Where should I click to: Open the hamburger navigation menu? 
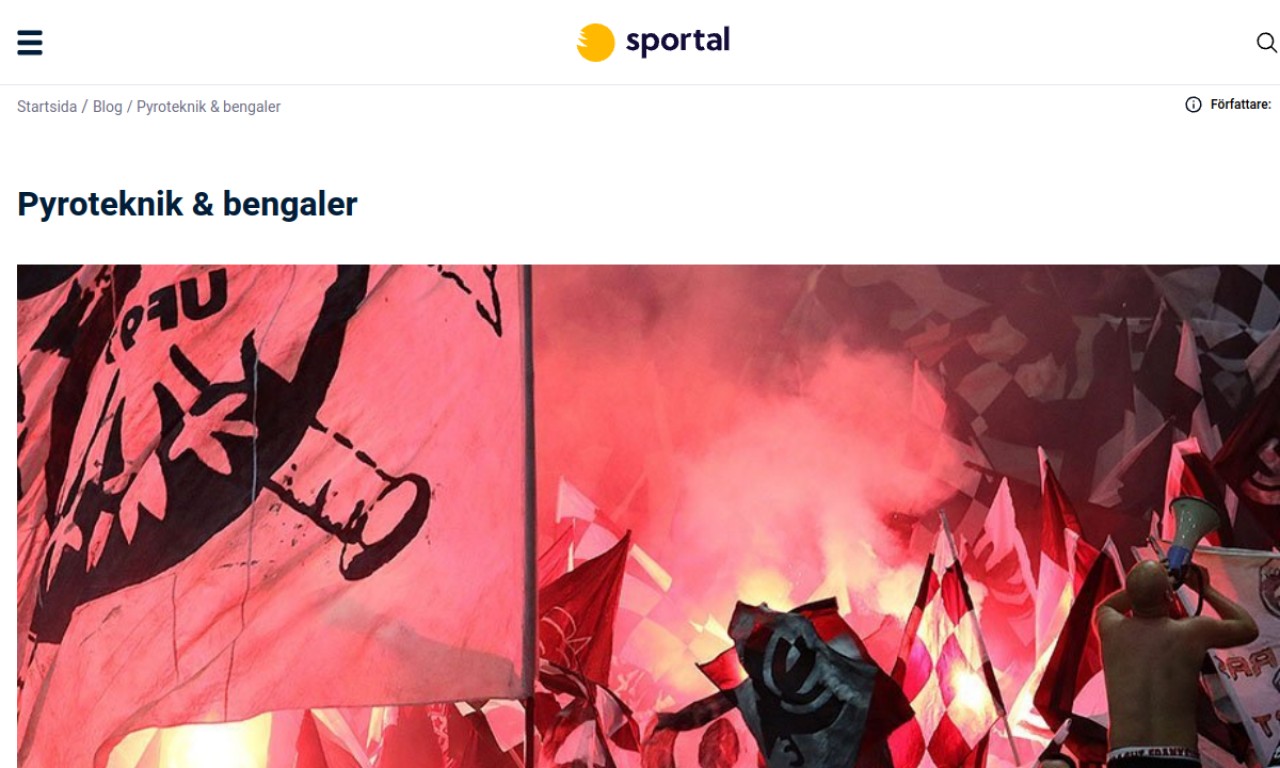(30, 42)
